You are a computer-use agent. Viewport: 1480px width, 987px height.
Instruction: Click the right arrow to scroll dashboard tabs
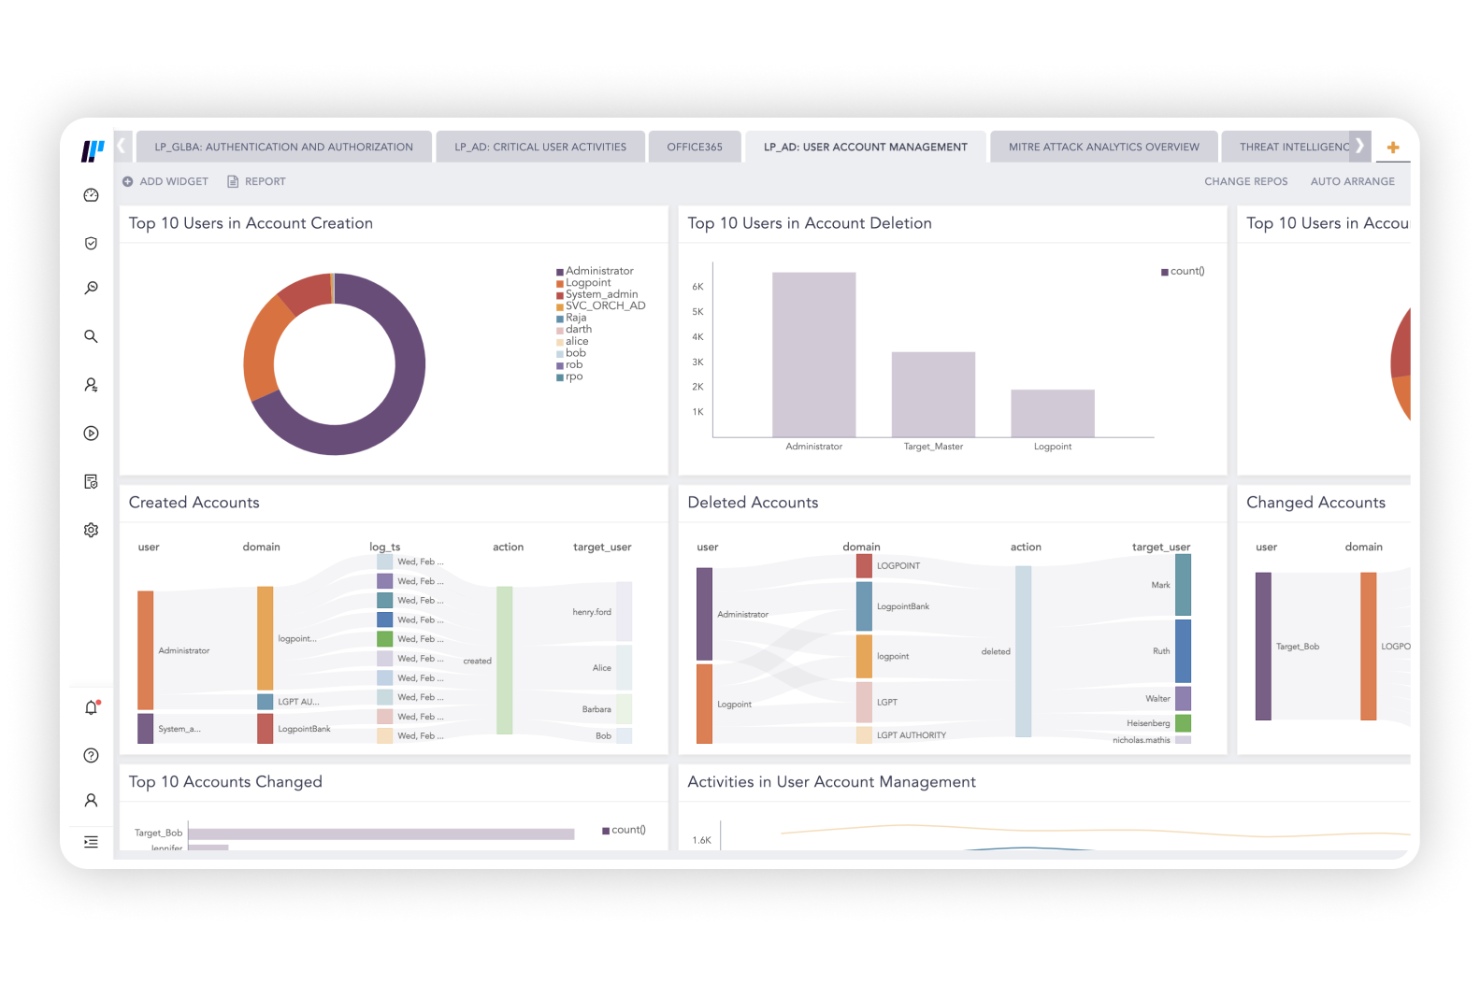click(x=1360, y=145)
